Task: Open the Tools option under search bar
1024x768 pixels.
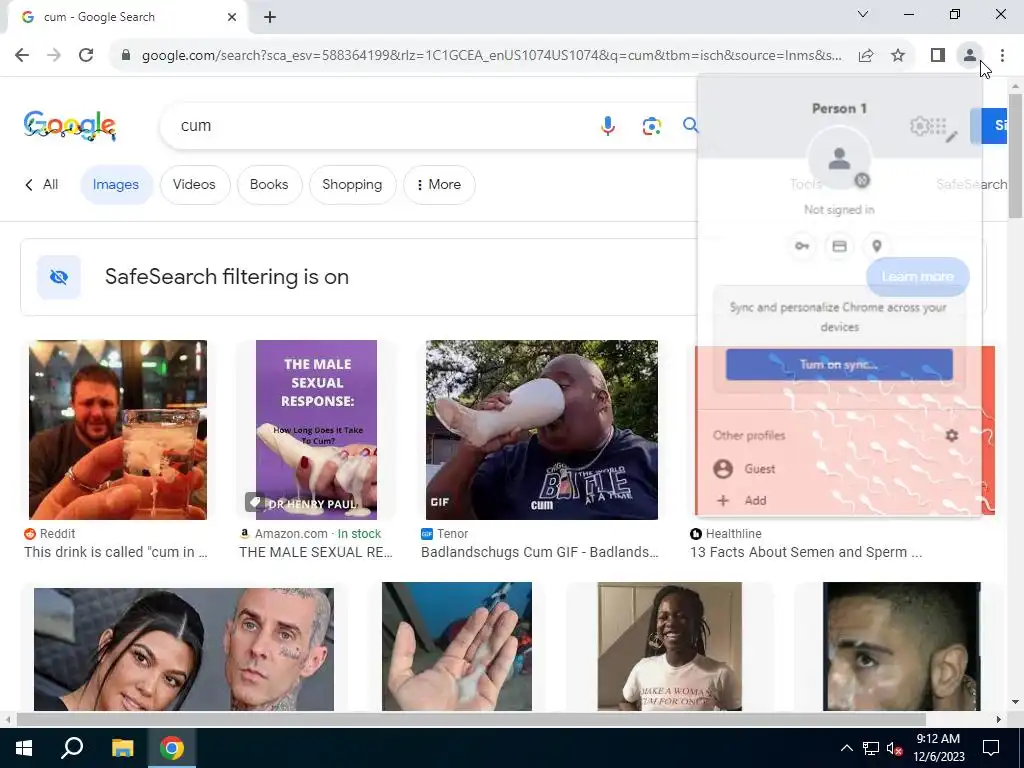Action: coord(806,185)
